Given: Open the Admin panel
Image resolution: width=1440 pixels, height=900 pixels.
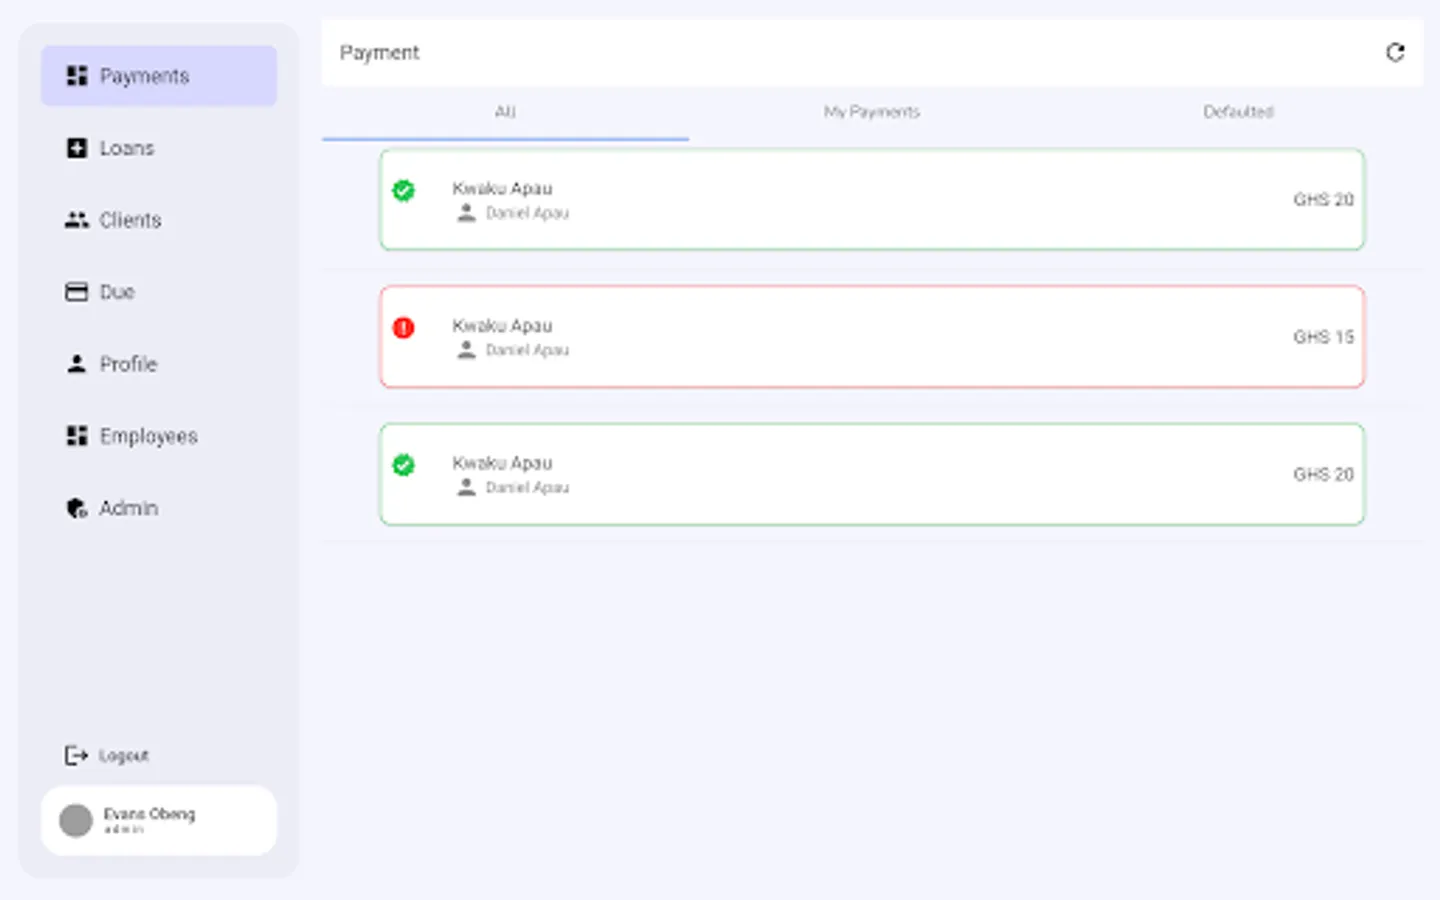Looking at the screenshot, I should 128,508.
